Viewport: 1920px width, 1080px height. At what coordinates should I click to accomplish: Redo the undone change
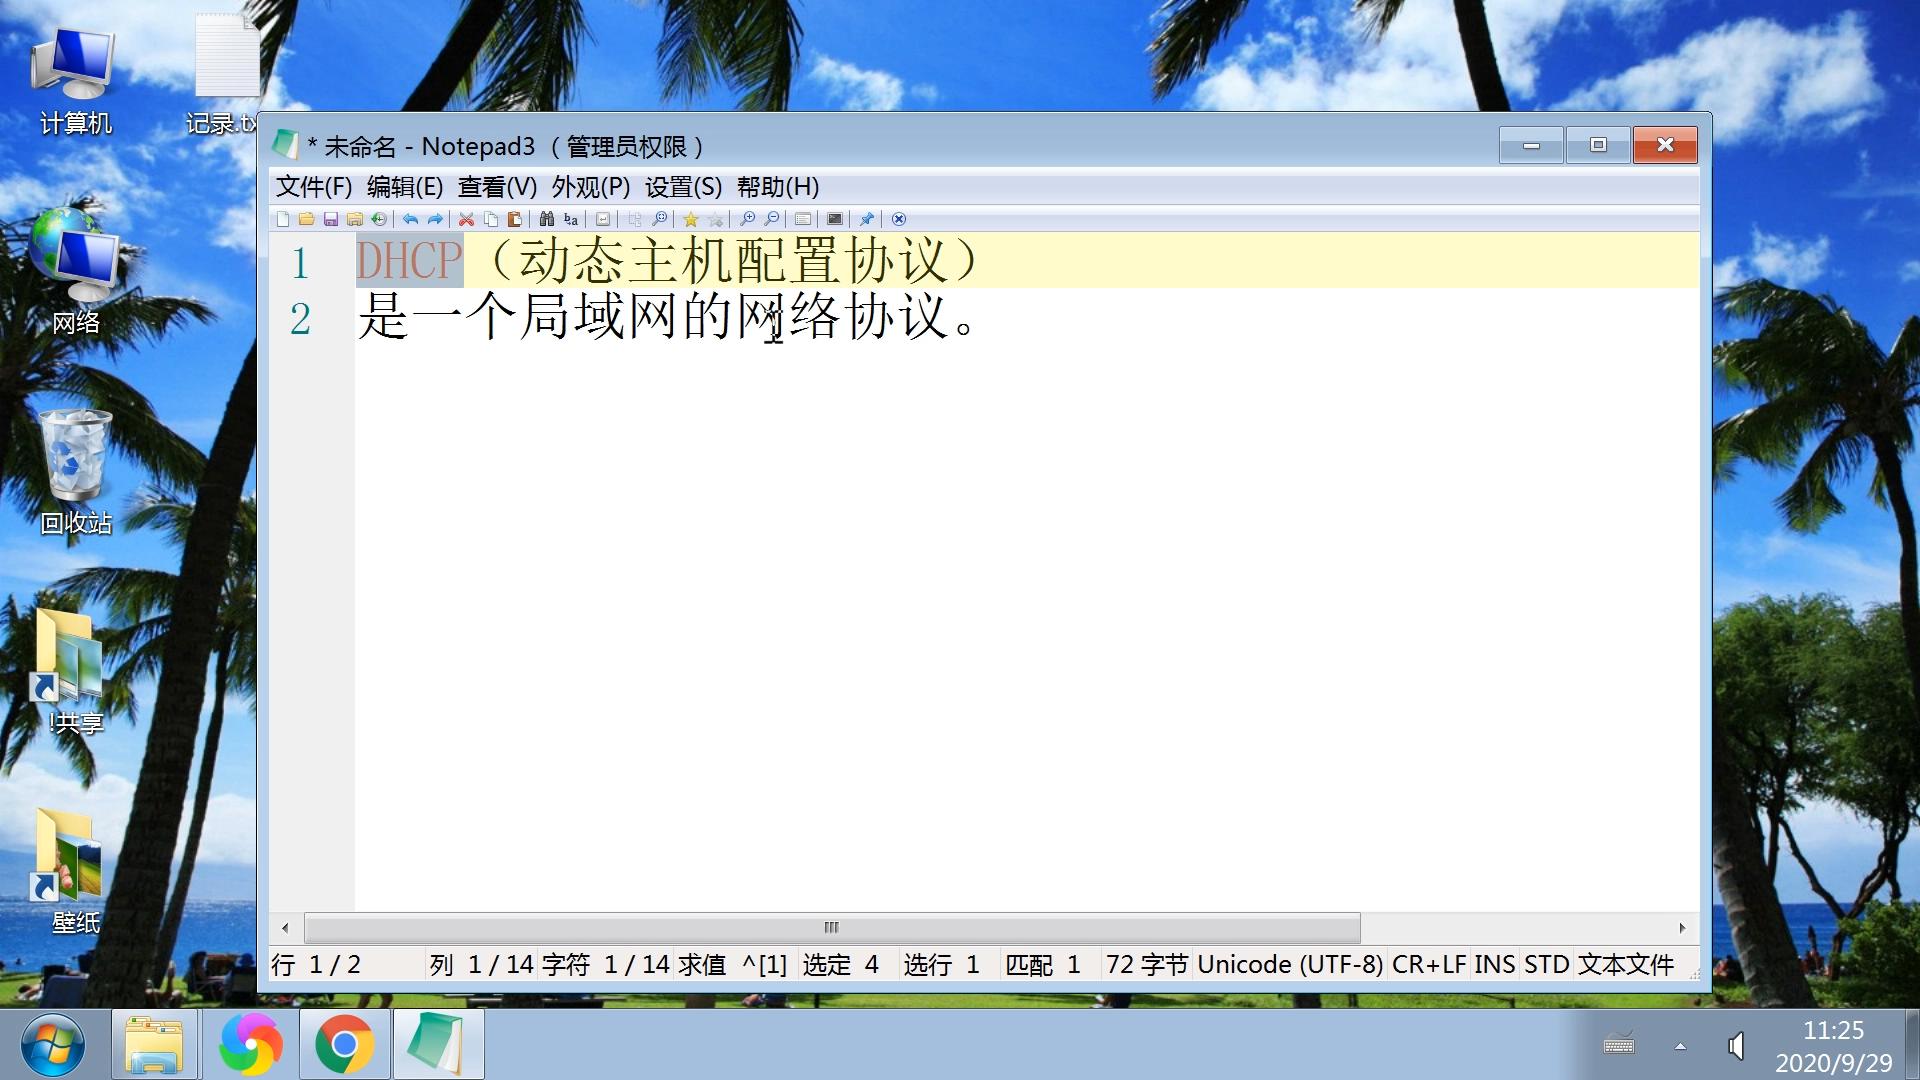point(435,219)
